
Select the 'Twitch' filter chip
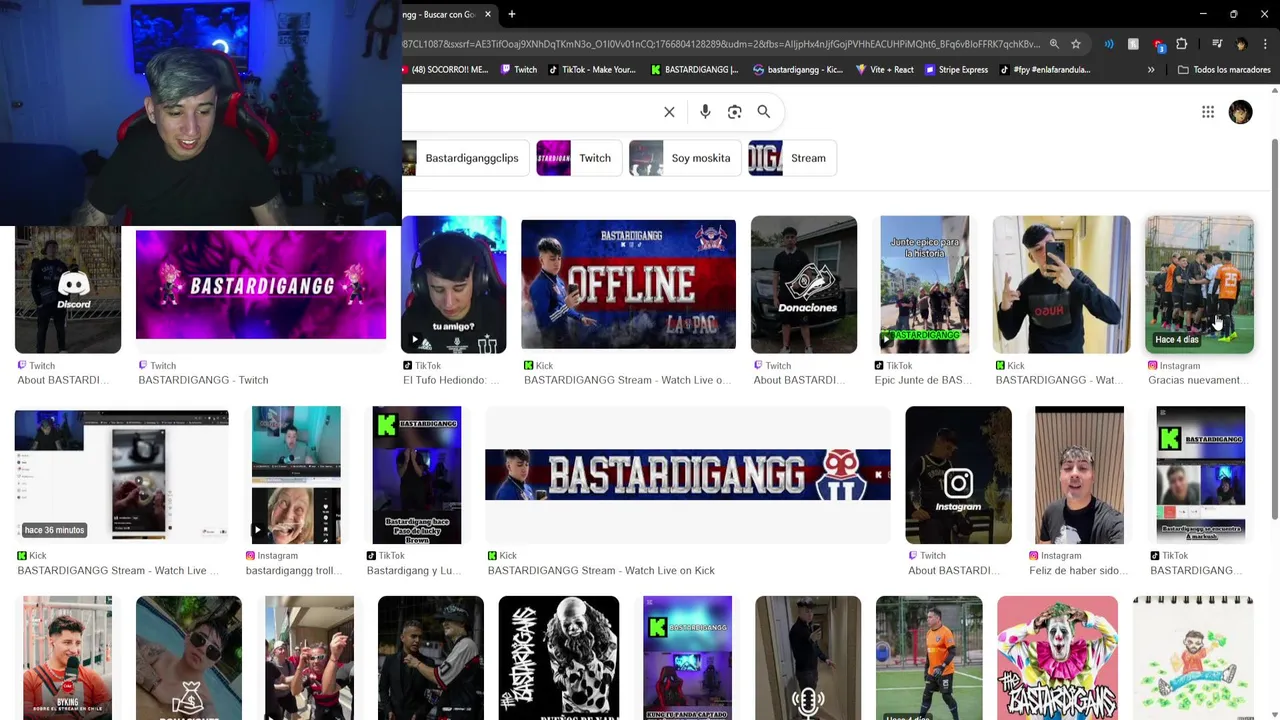click(579, 158)
